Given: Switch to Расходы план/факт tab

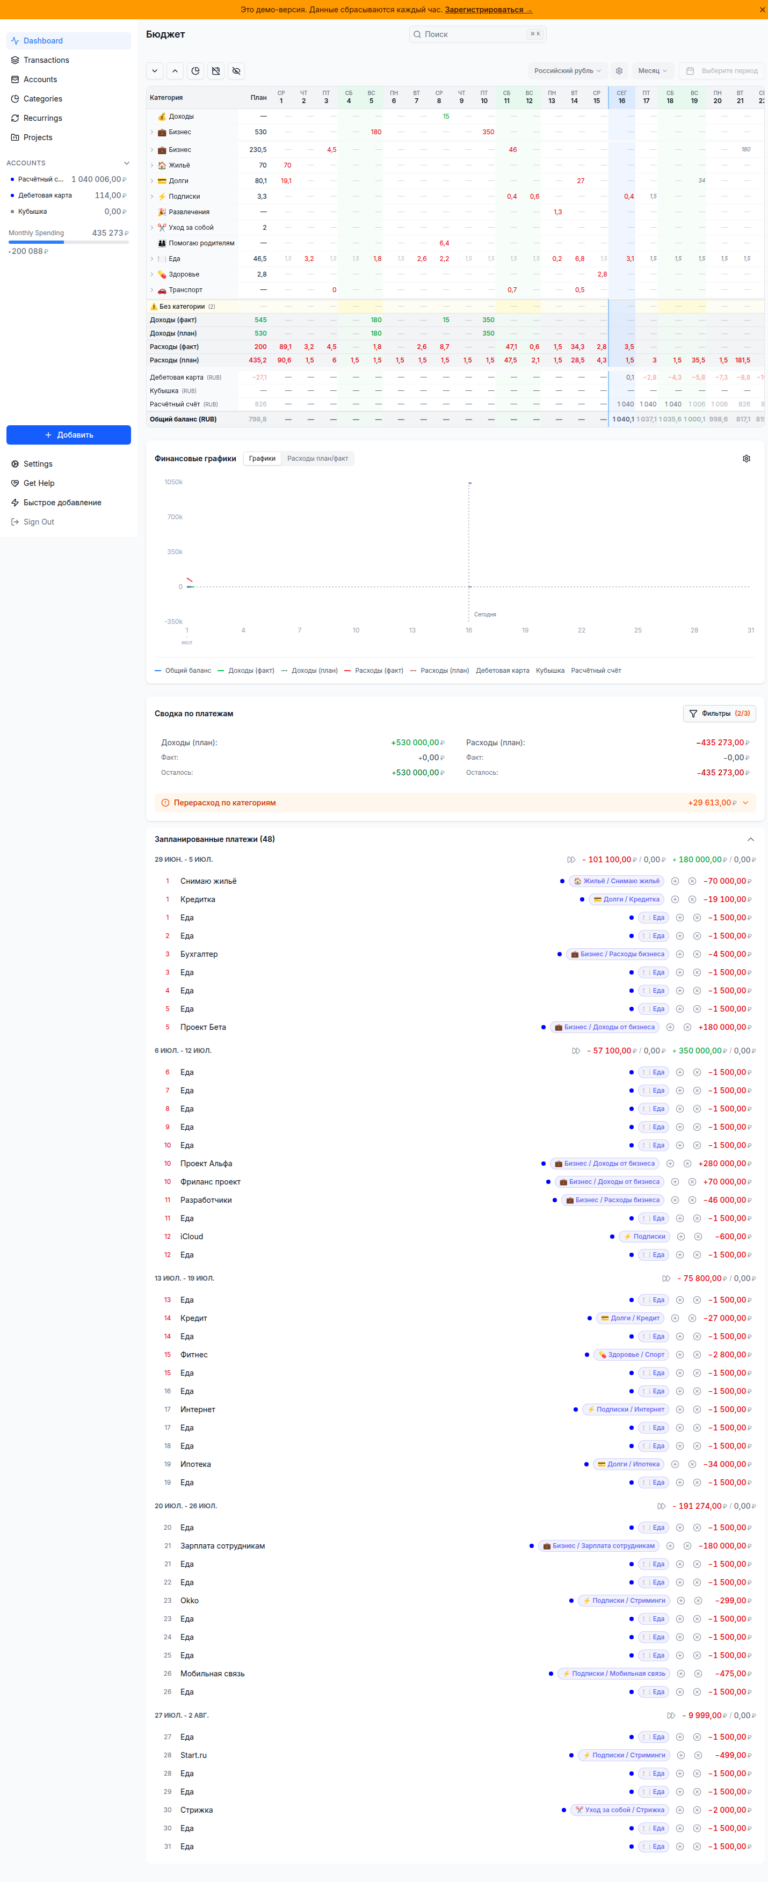Looking at the screenshot, I should [x=318, y=458].
